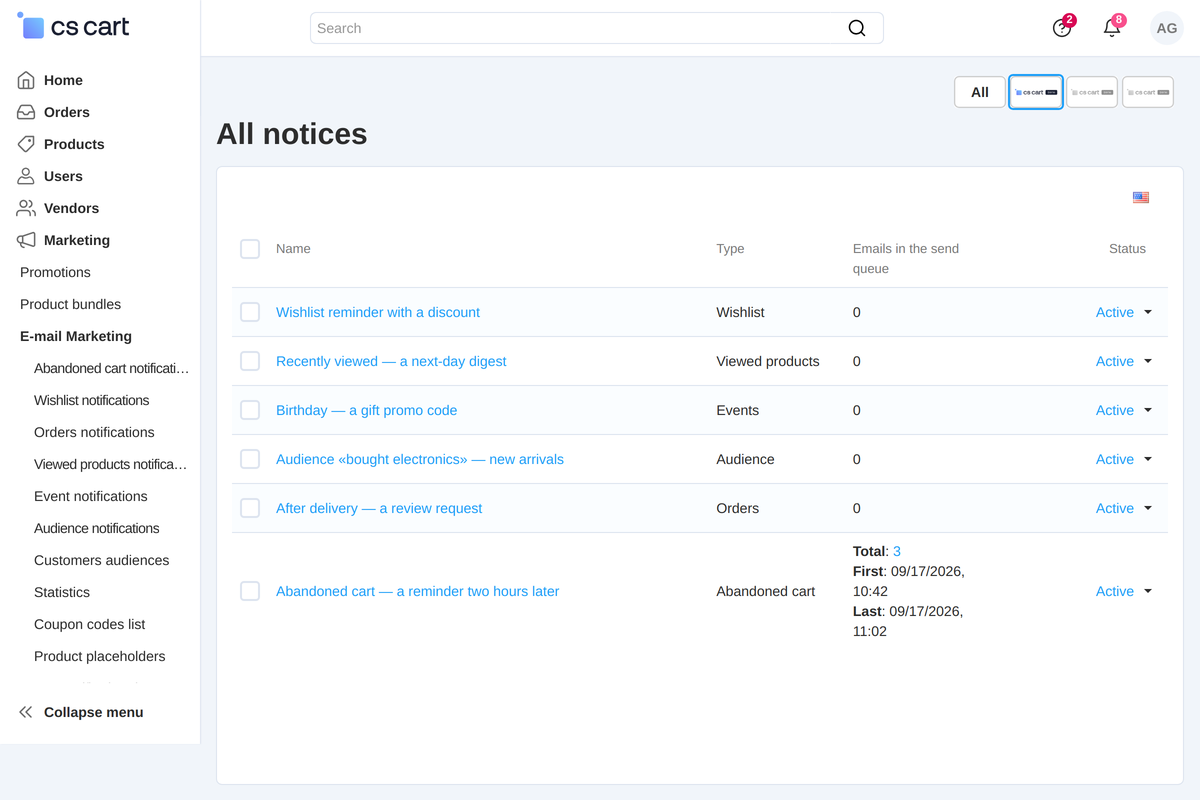Viewport: 1200px width, 800px height.
Task: Open Wishlist notifications submenu item
Action: click(91, 400)
